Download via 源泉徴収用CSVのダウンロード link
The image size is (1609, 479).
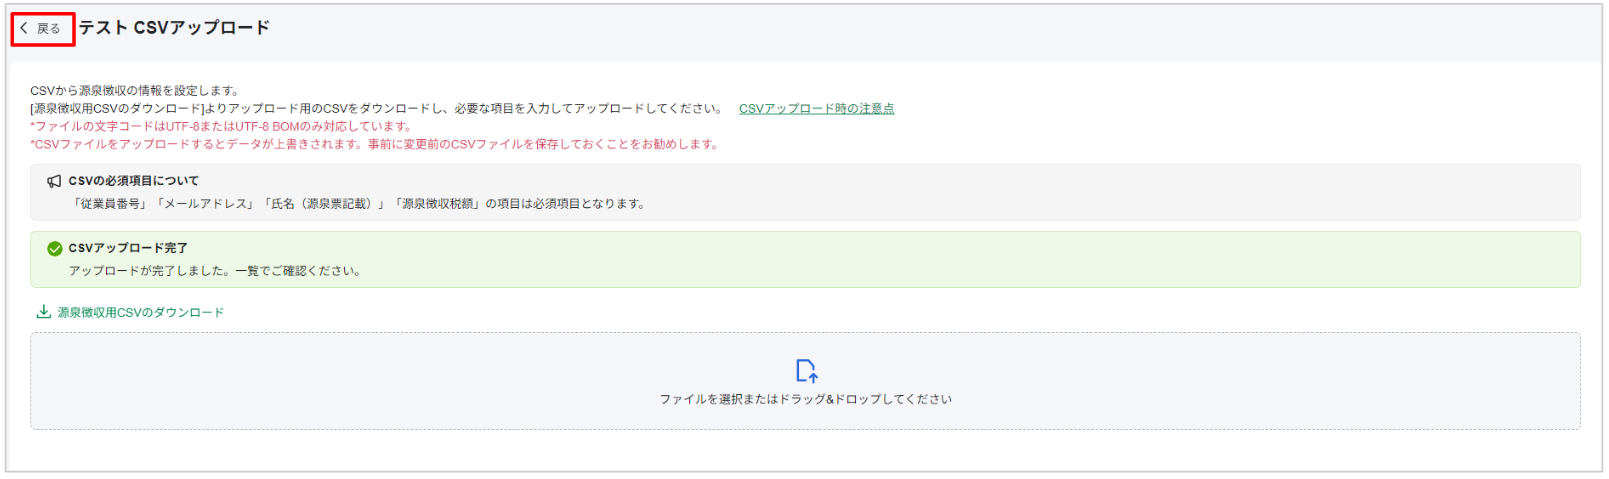point(140,312)
